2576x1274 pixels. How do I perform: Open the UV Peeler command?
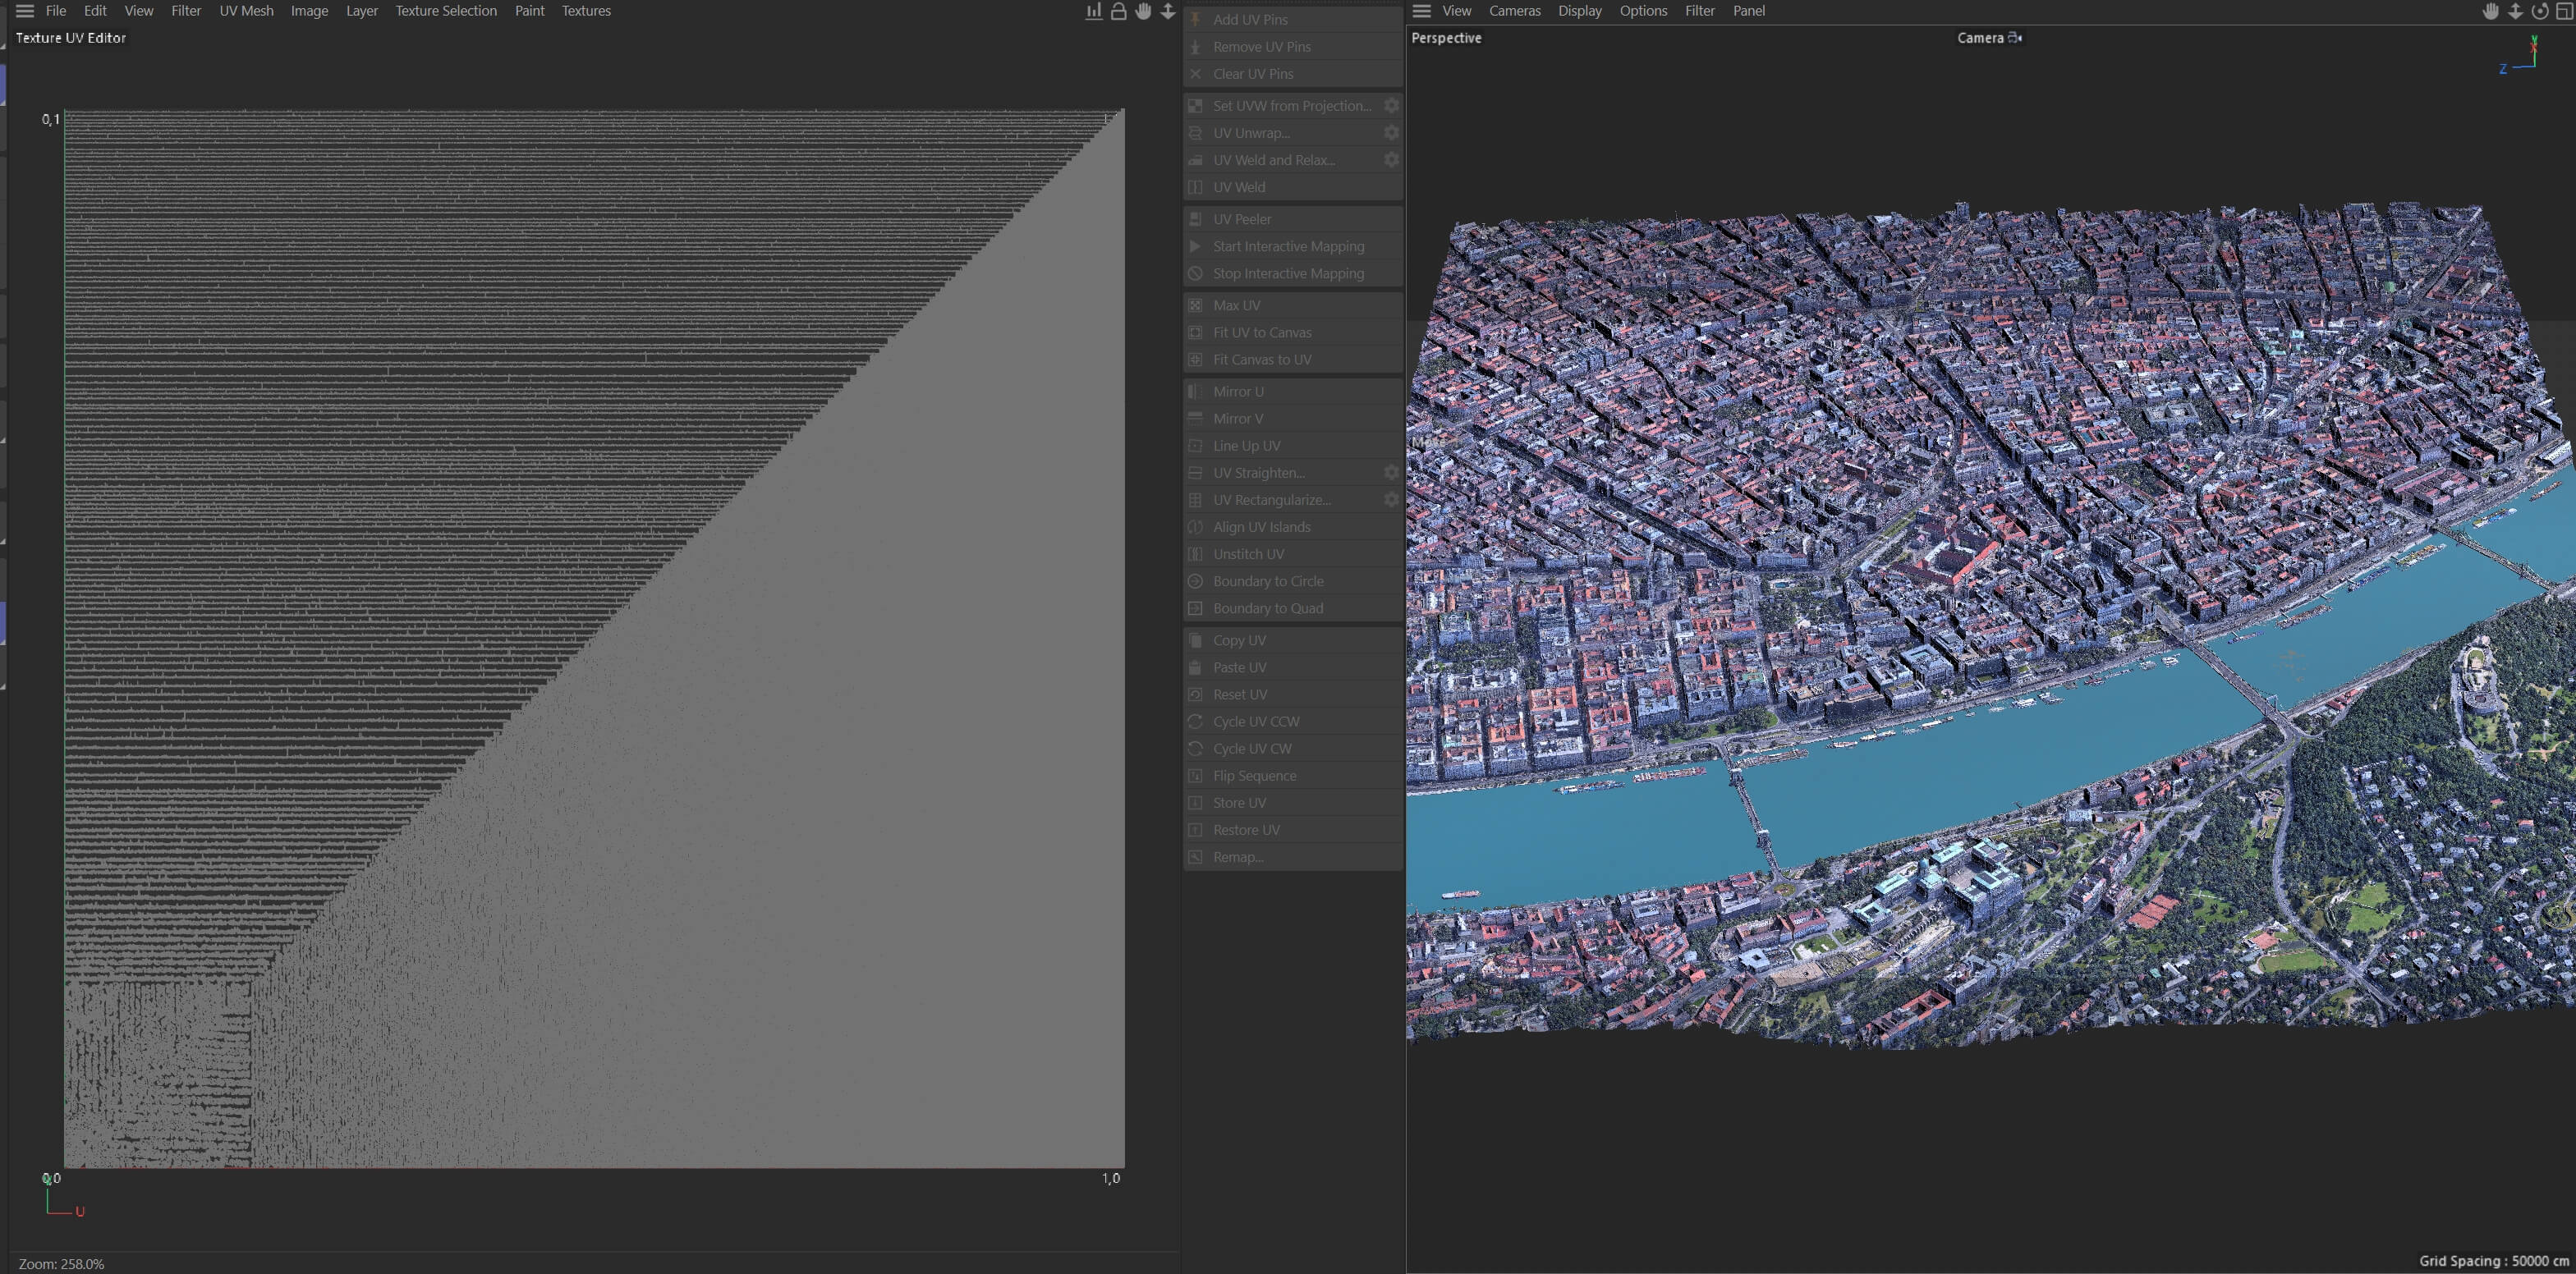[x=1293, y=218]
